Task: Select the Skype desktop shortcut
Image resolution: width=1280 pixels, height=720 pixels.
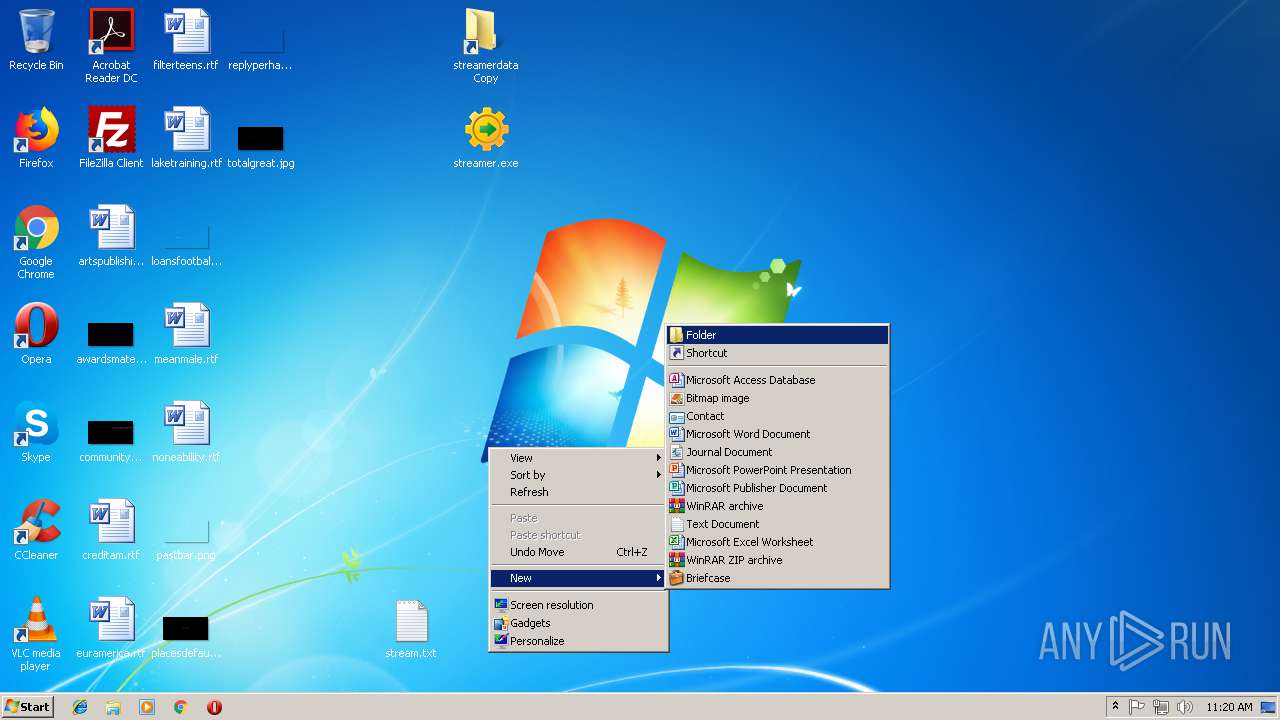Action: 36,432
